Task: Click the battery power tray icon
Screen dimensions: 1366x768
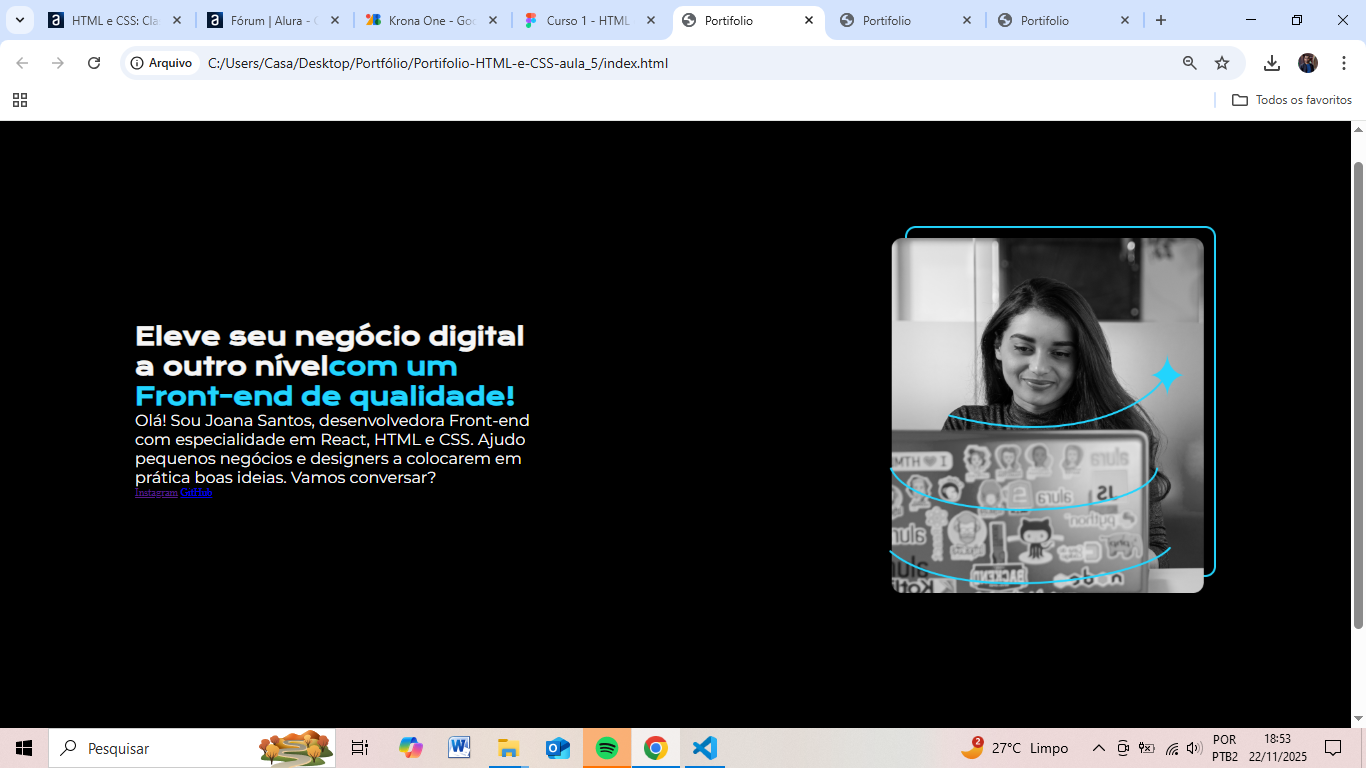Action: tap(1147, 748)
